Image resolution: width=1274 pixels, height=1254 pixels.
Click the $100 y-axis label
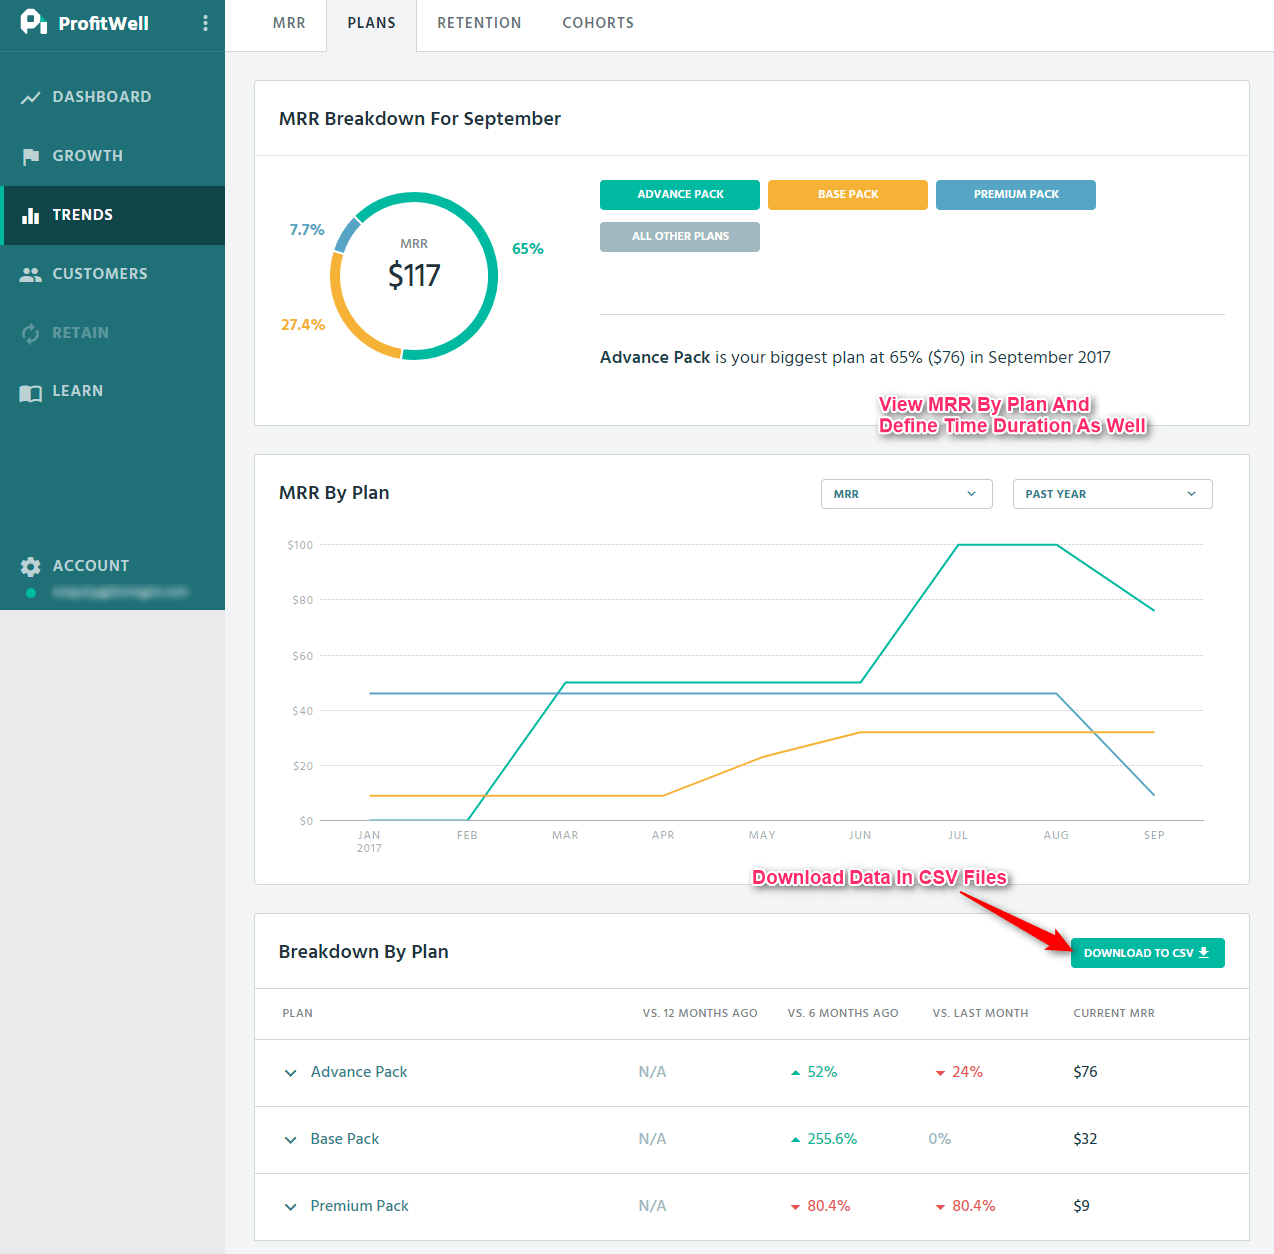click(x=300, y=545)
